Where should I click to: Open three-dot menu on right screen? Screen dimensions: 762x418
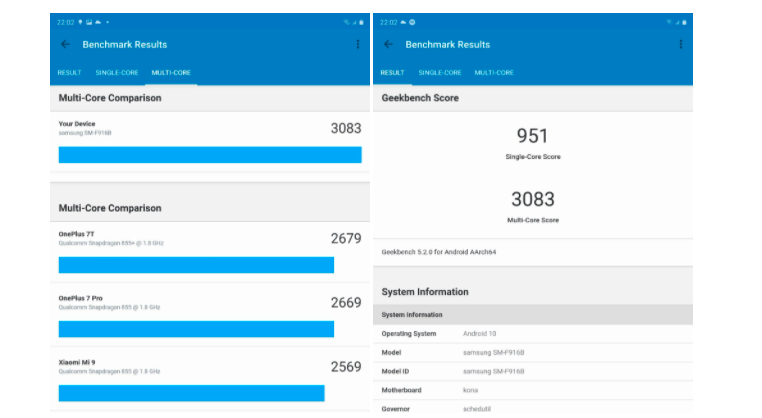point(683,44)
